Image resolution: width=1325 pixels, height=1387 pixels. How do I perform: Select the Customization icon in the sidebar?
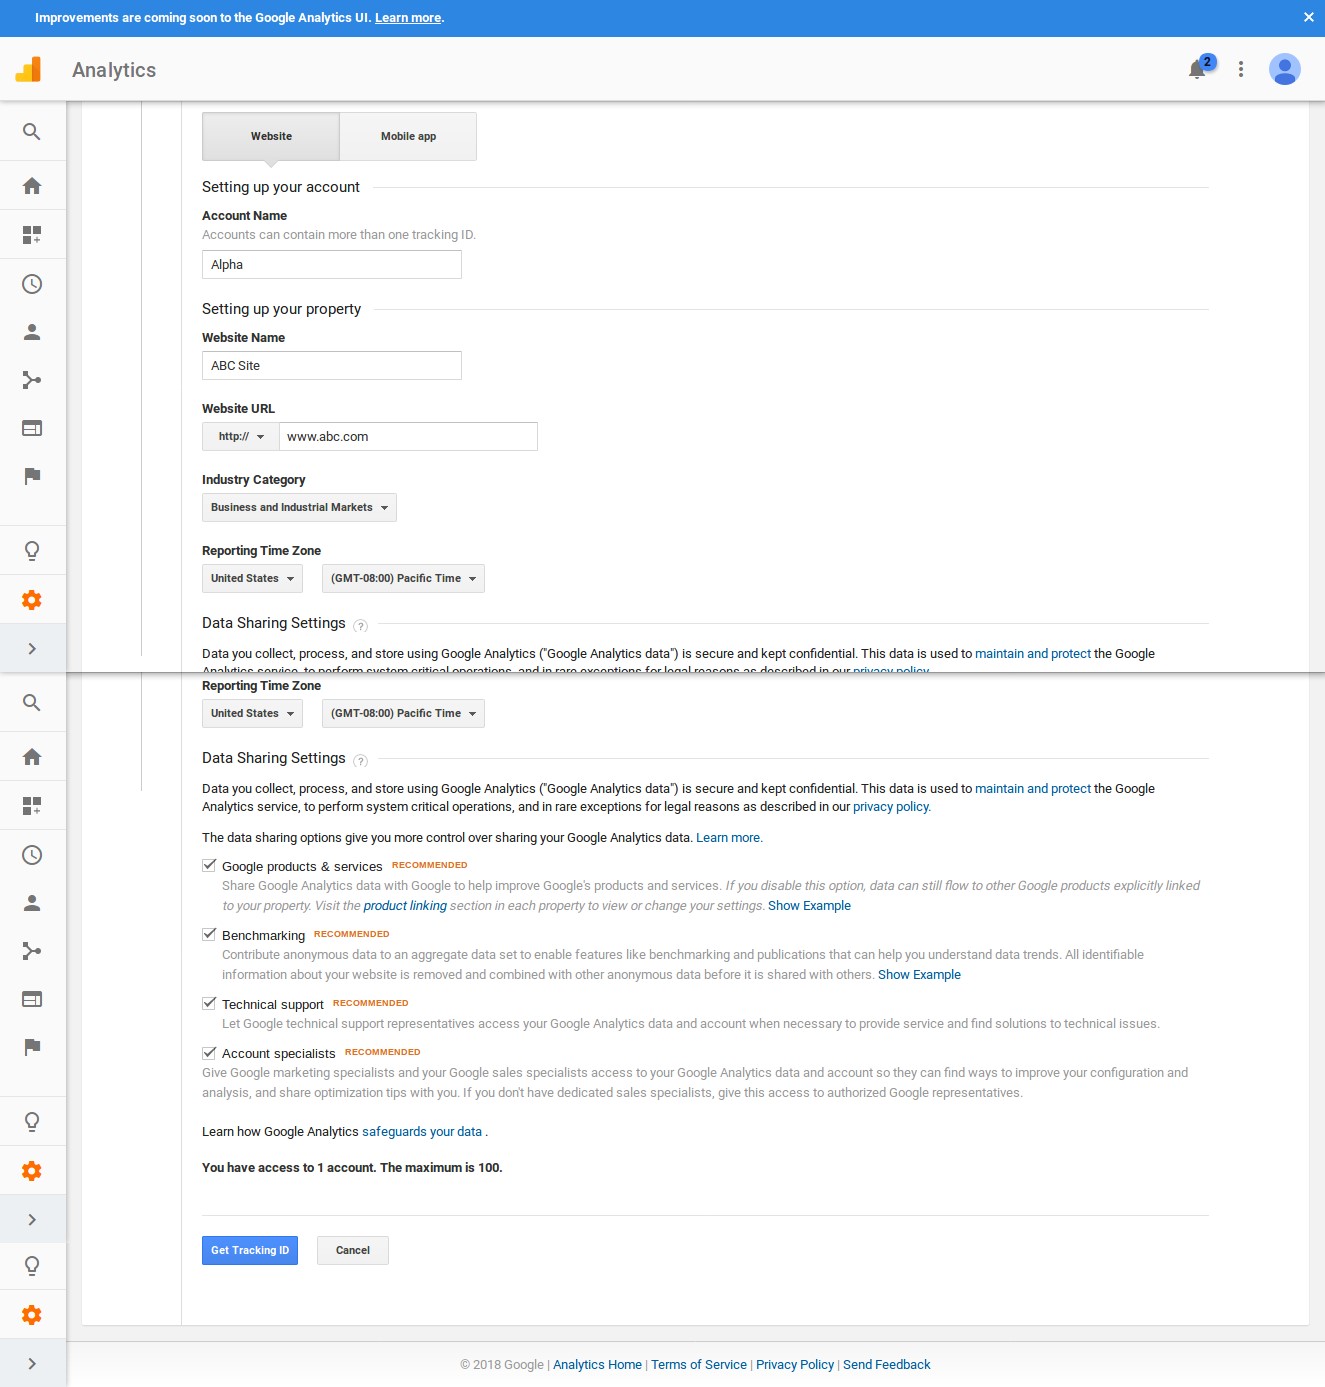(32, 234)
